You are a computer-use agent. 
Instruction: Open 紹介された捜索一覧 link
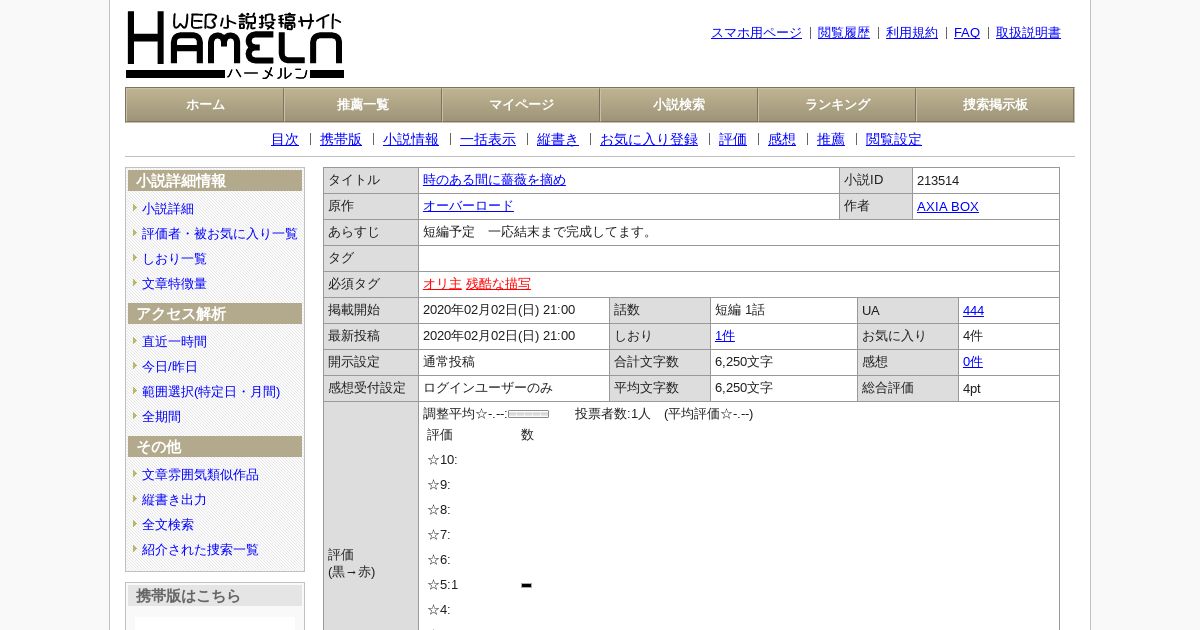(200, 550)
